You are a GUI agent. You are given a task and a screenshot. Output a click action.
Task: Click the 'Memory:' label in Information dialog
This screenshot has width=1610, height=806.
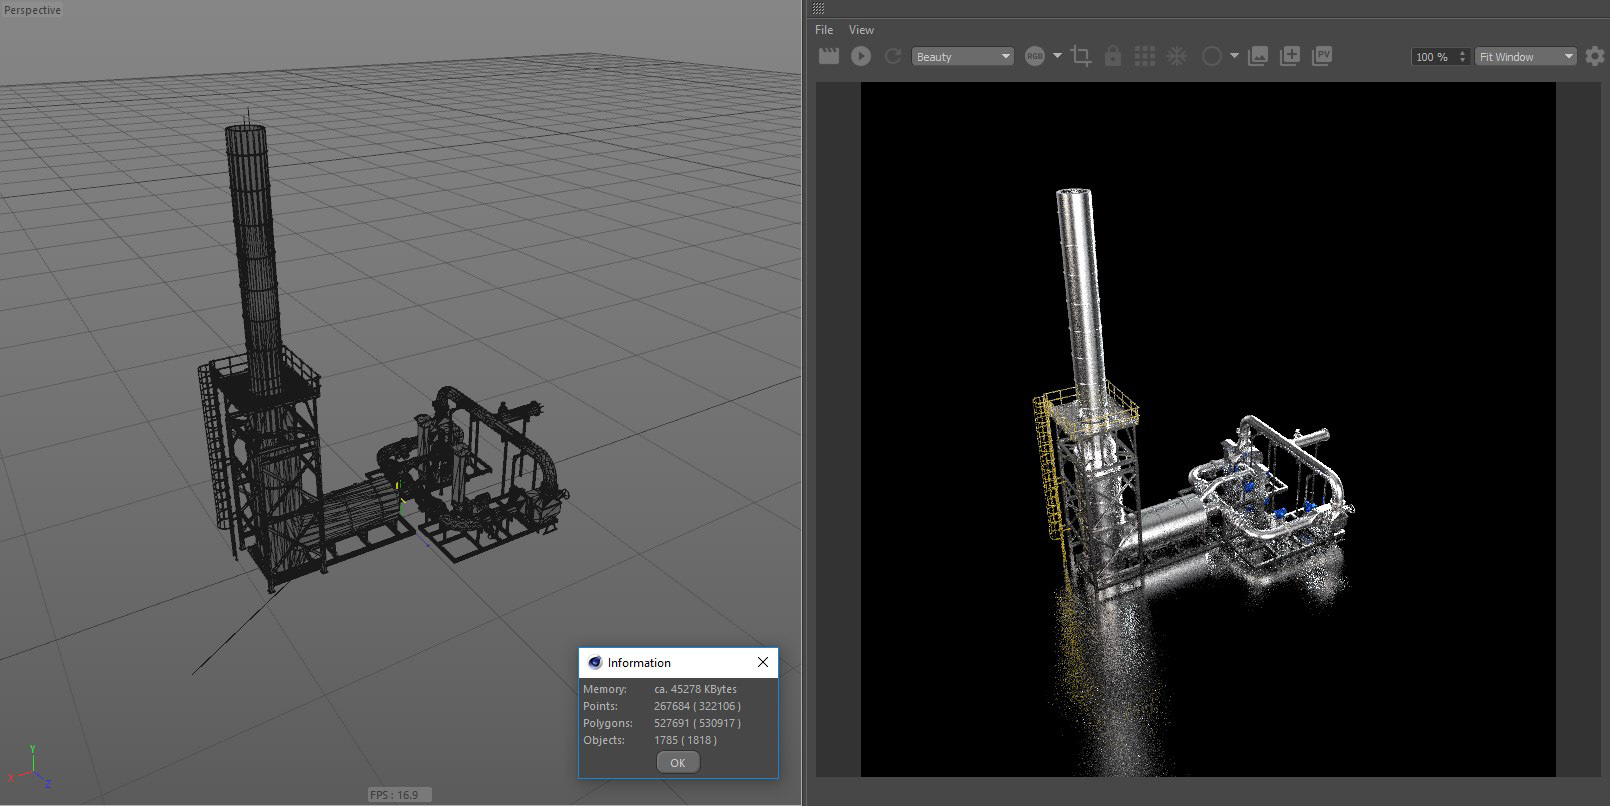[605, 689]
